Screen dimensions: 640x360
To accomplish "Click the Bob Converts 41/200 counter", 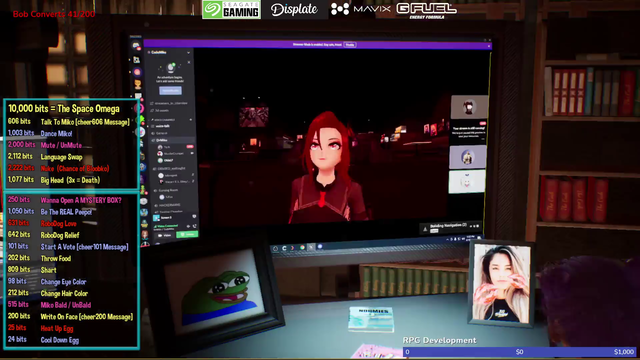I will (x=54, y=14).
